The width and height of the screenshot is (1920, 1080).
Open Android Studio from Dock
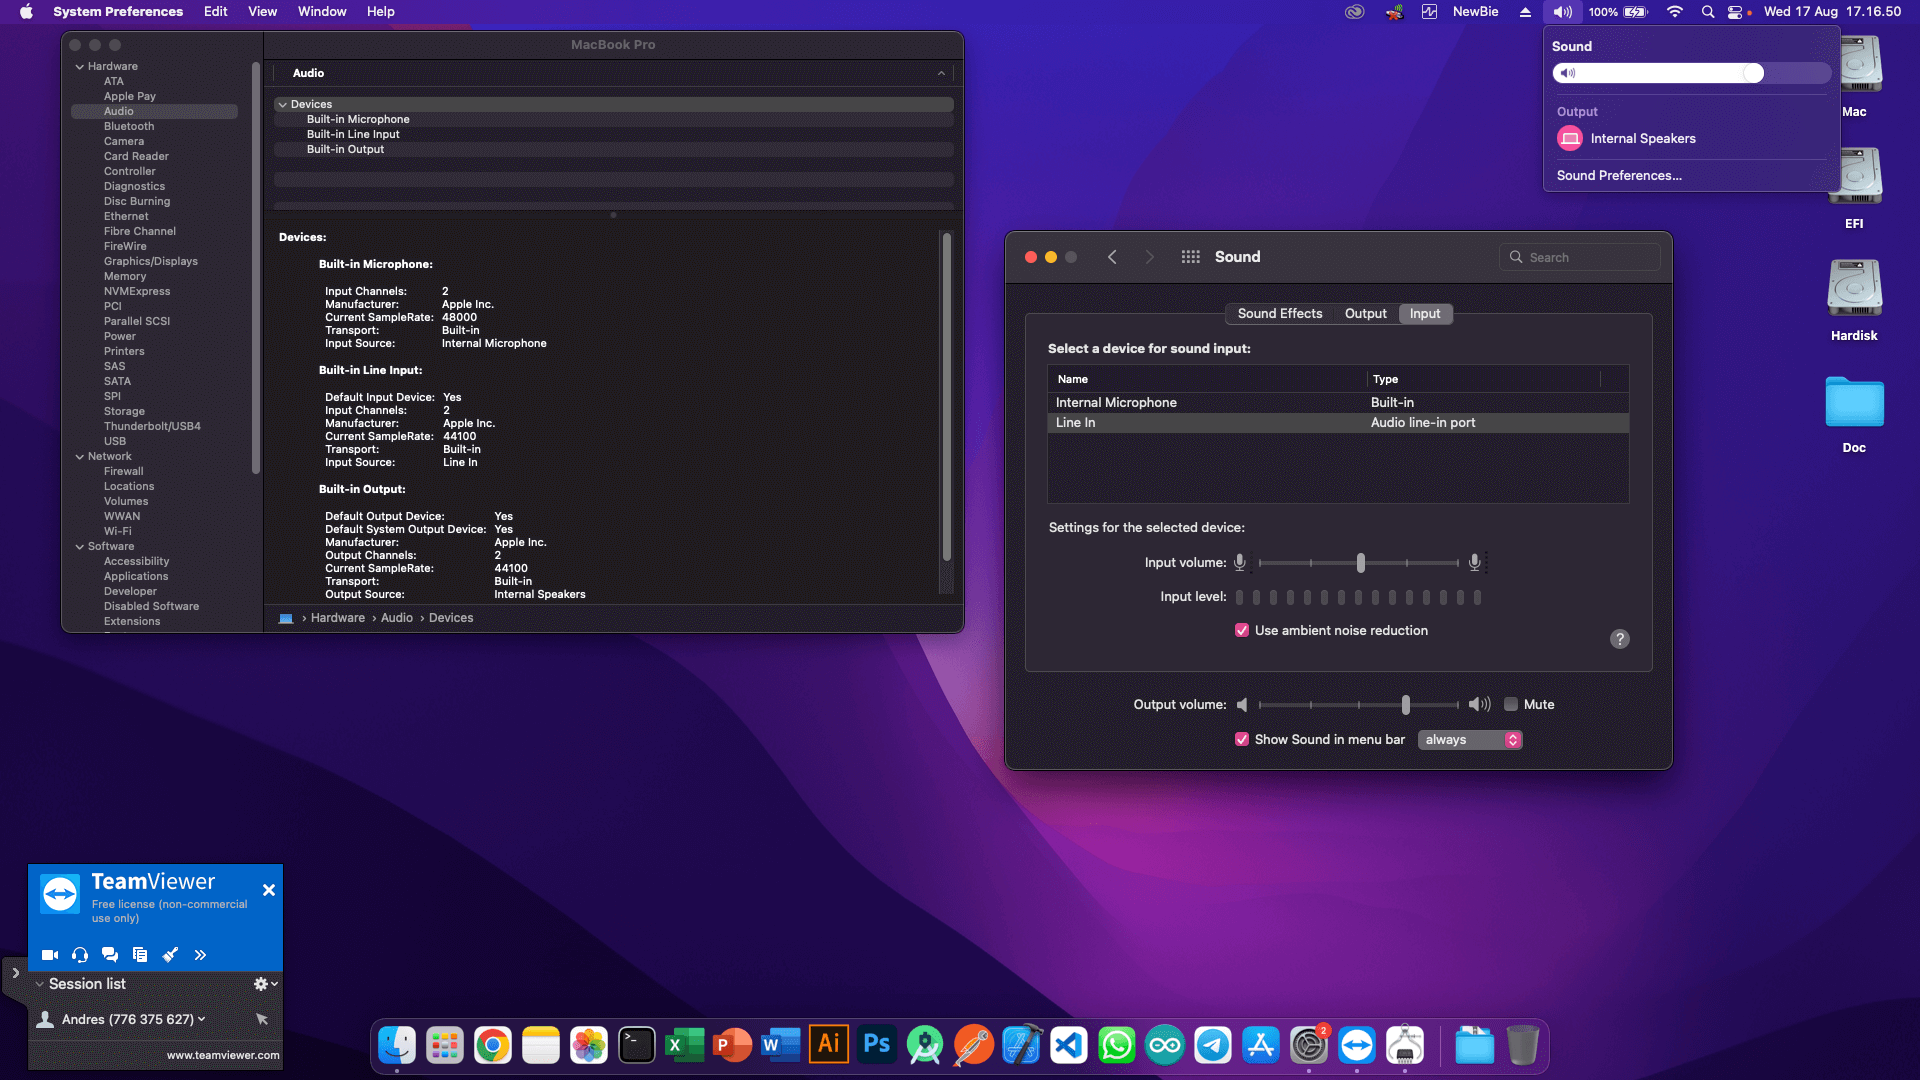click(925, 1046)
